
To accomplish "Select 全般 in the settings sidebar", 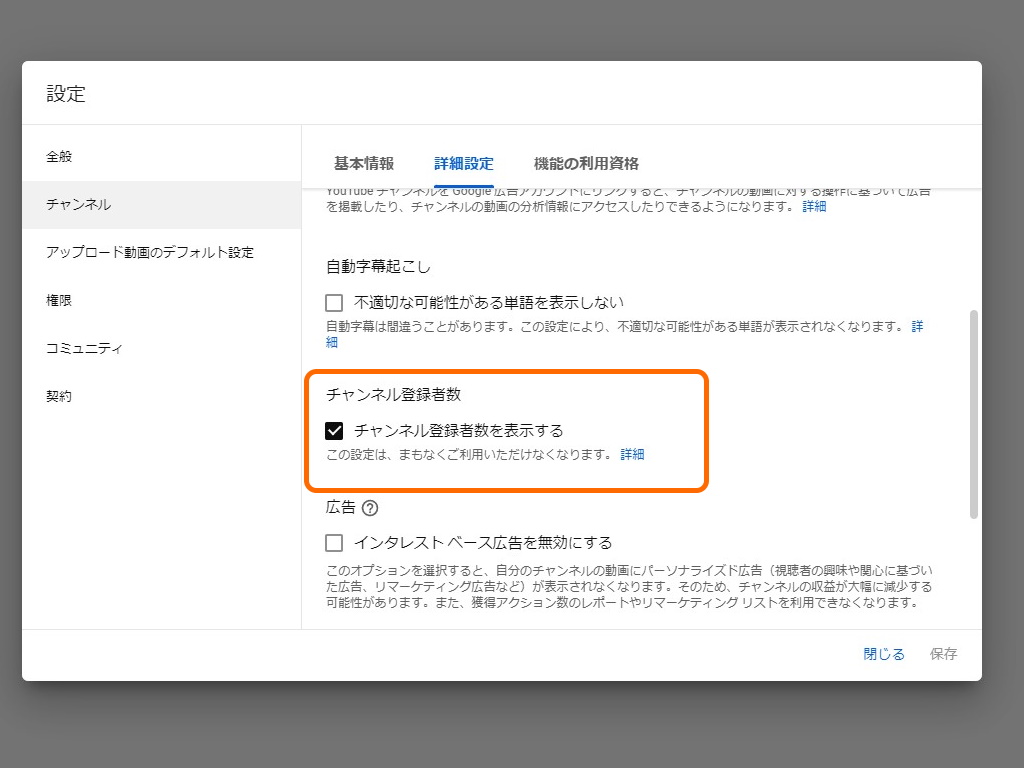I will [58, 156].
